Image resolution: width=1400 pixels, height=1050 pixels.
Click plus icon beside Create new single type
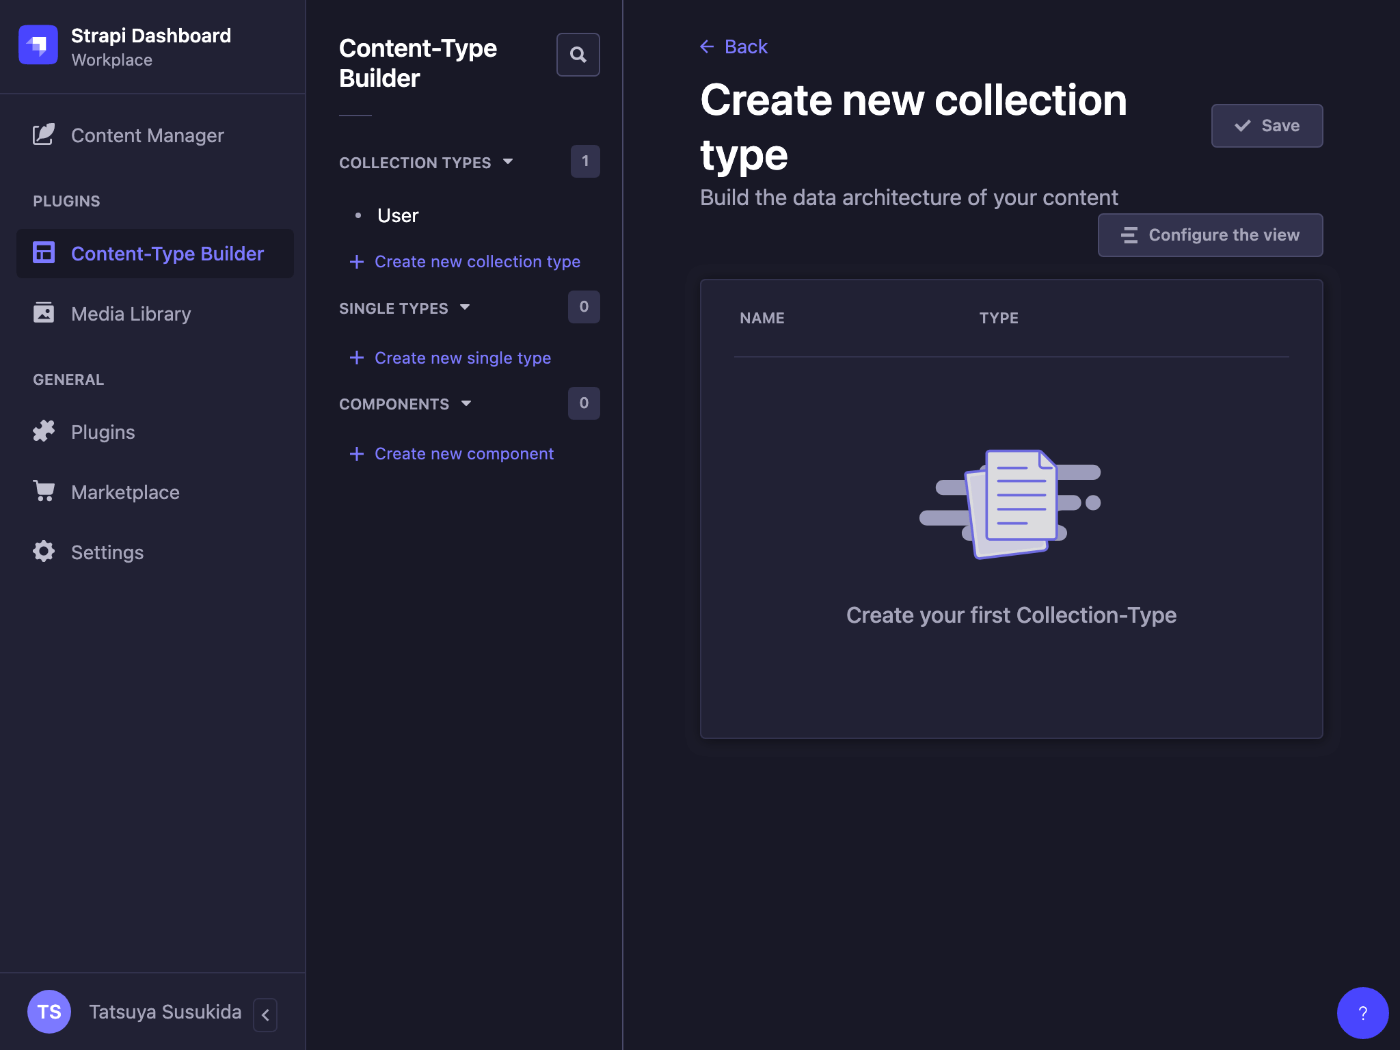pyautogui.click(x=356, y=358)
